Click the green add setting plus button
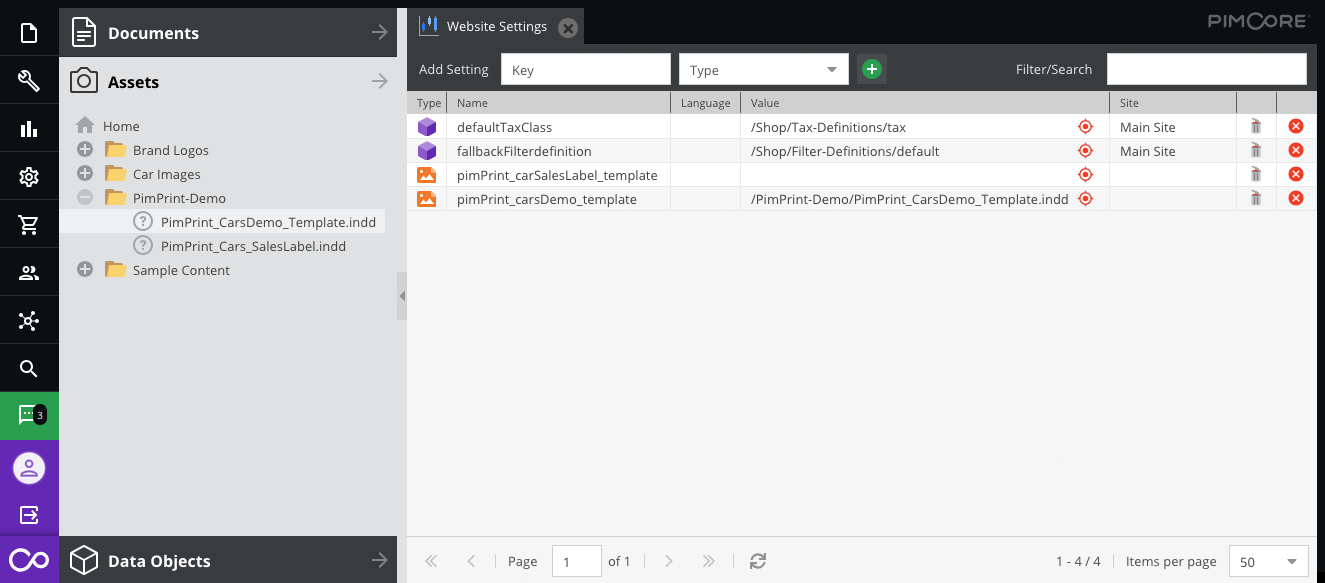1325x583 pixels. click(x=872, y=69)
